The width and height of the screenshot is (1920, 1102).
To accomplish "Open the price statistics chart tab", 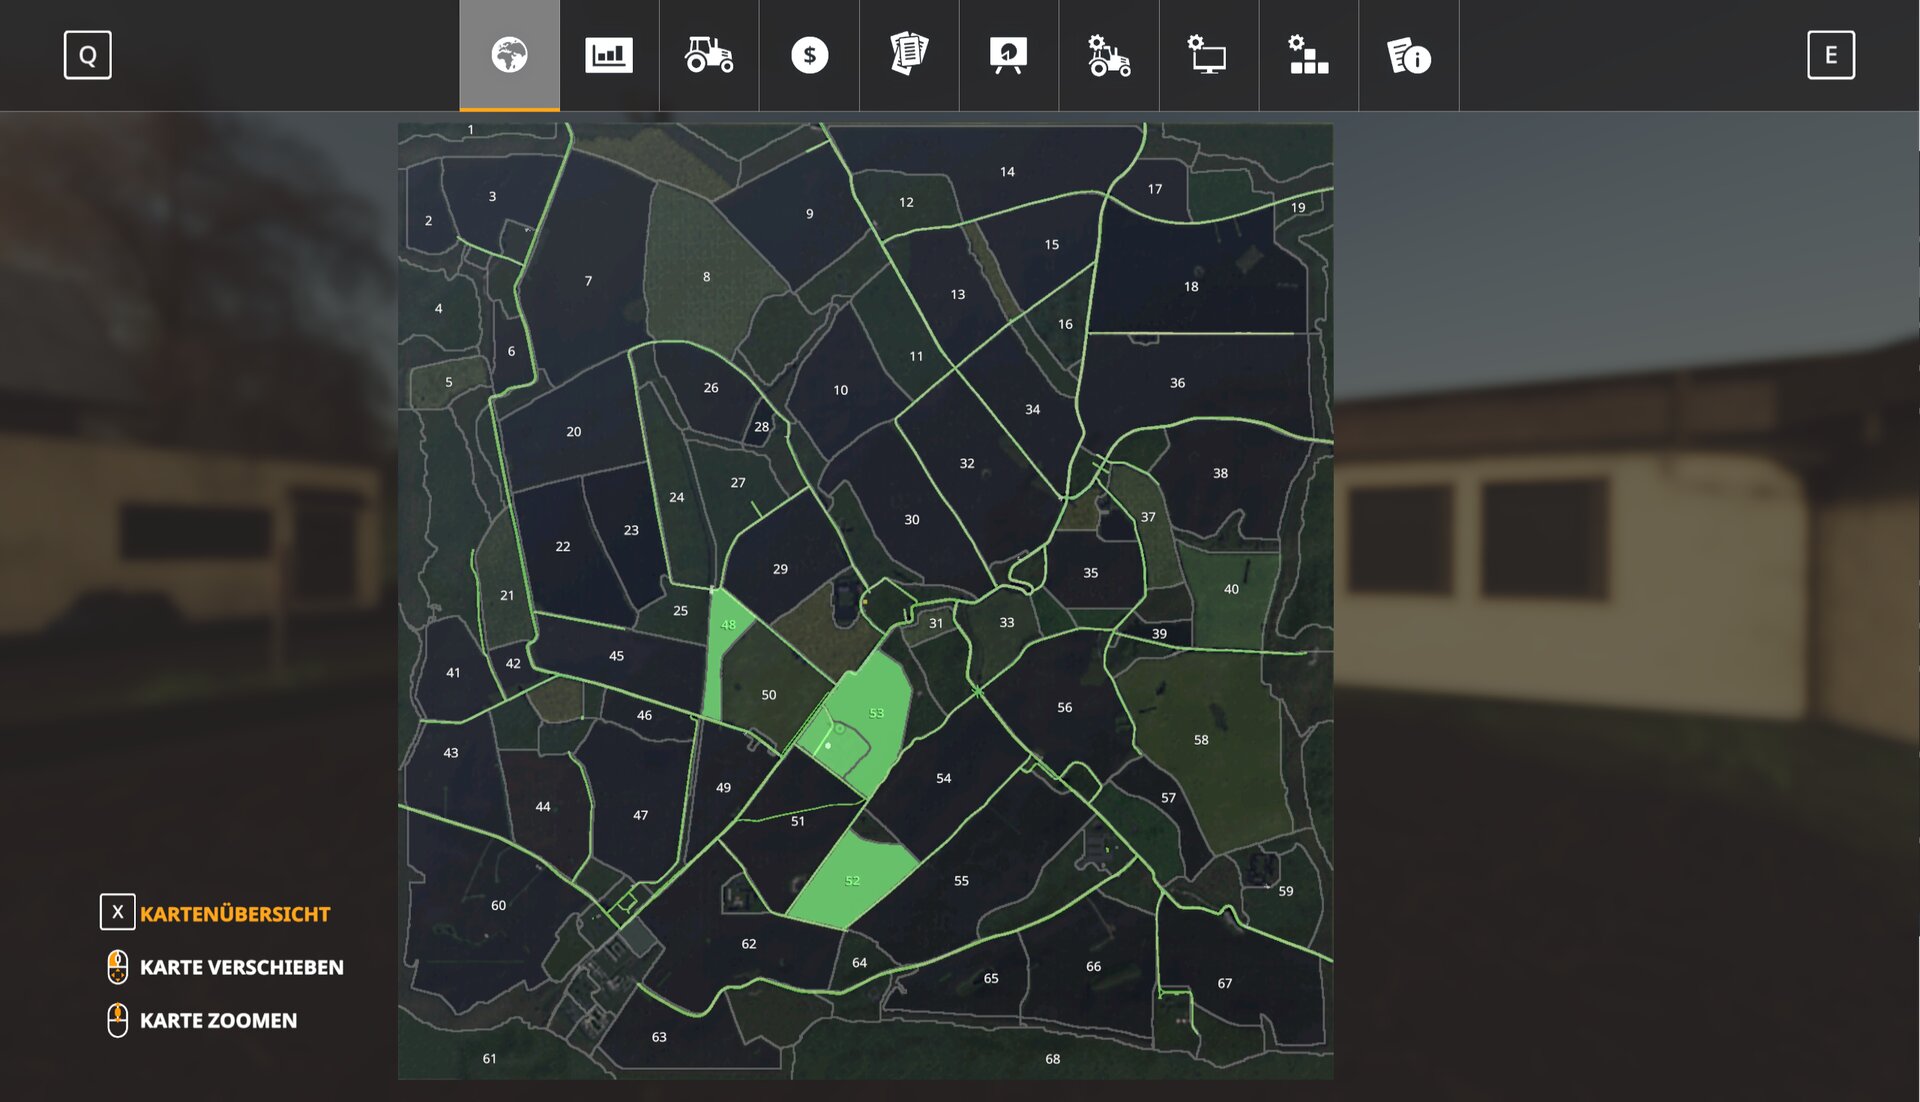I will click(609, 55).
